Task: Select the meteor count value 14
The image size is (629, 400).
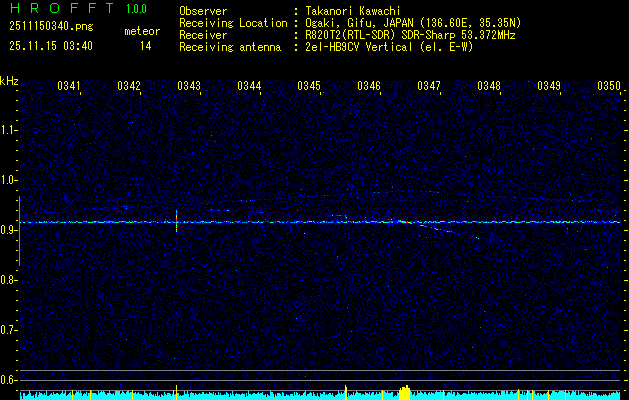Action: tap(146, 46)
